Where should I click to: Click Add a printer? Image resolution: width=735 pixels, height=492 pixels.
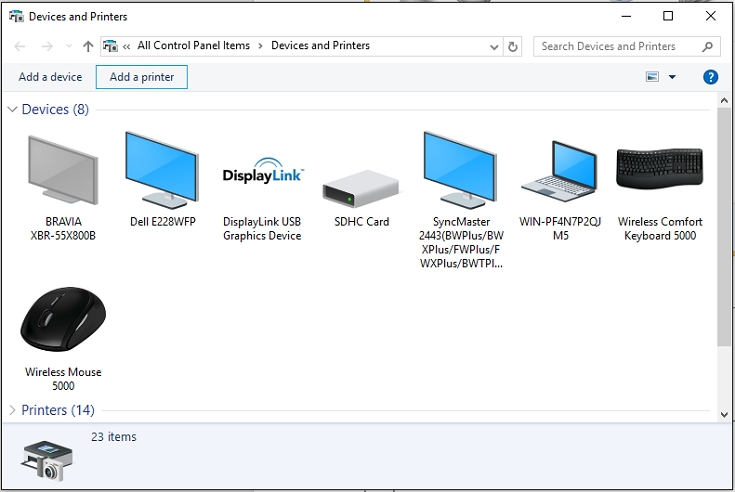[142, 77]
